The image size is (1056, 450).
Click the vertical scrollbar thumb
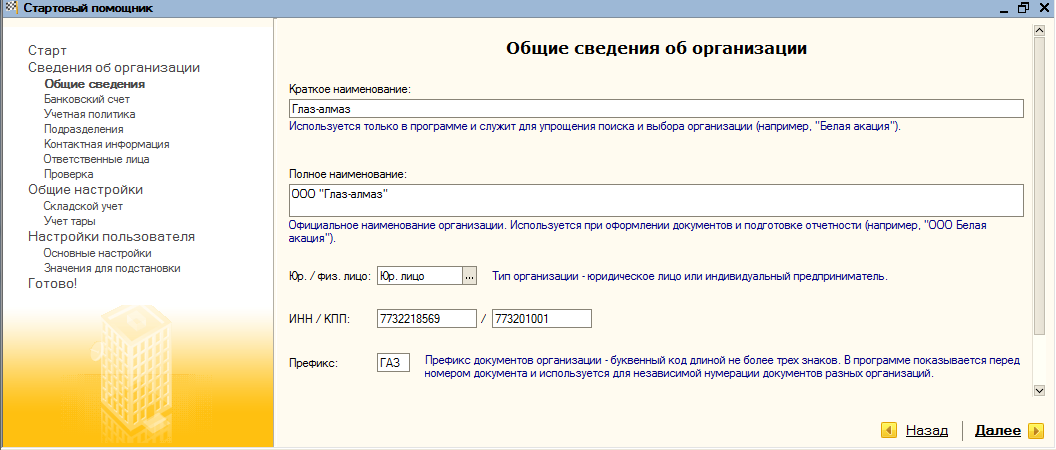1038,185
